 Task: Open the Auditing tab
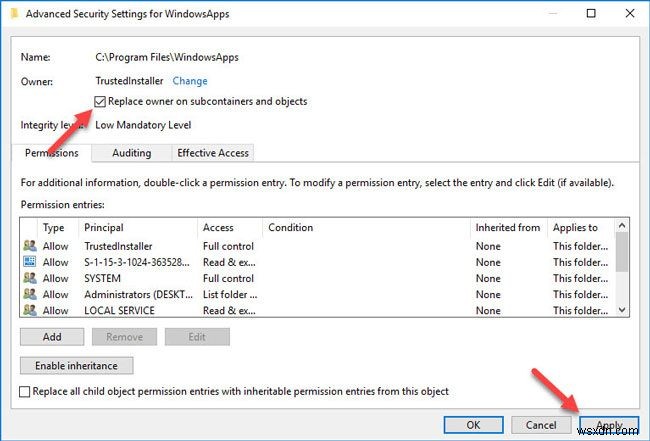(131, 153)
